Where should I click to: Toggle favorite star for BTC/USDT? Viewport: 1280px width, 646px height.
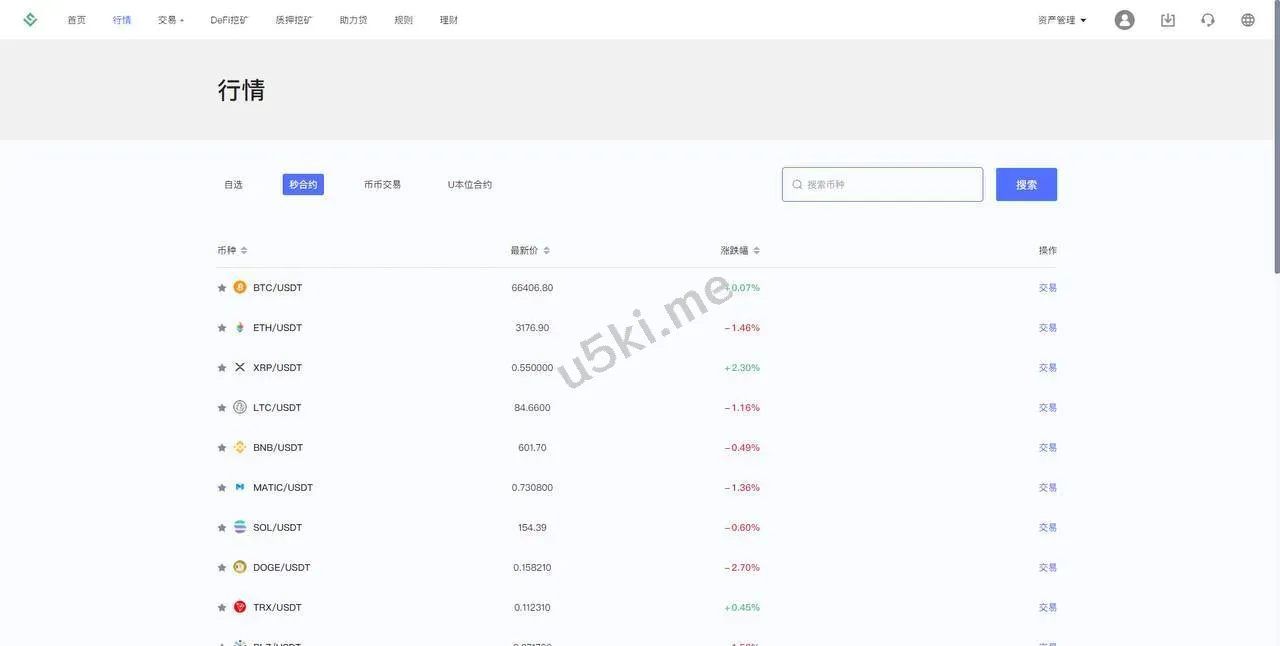222,288
